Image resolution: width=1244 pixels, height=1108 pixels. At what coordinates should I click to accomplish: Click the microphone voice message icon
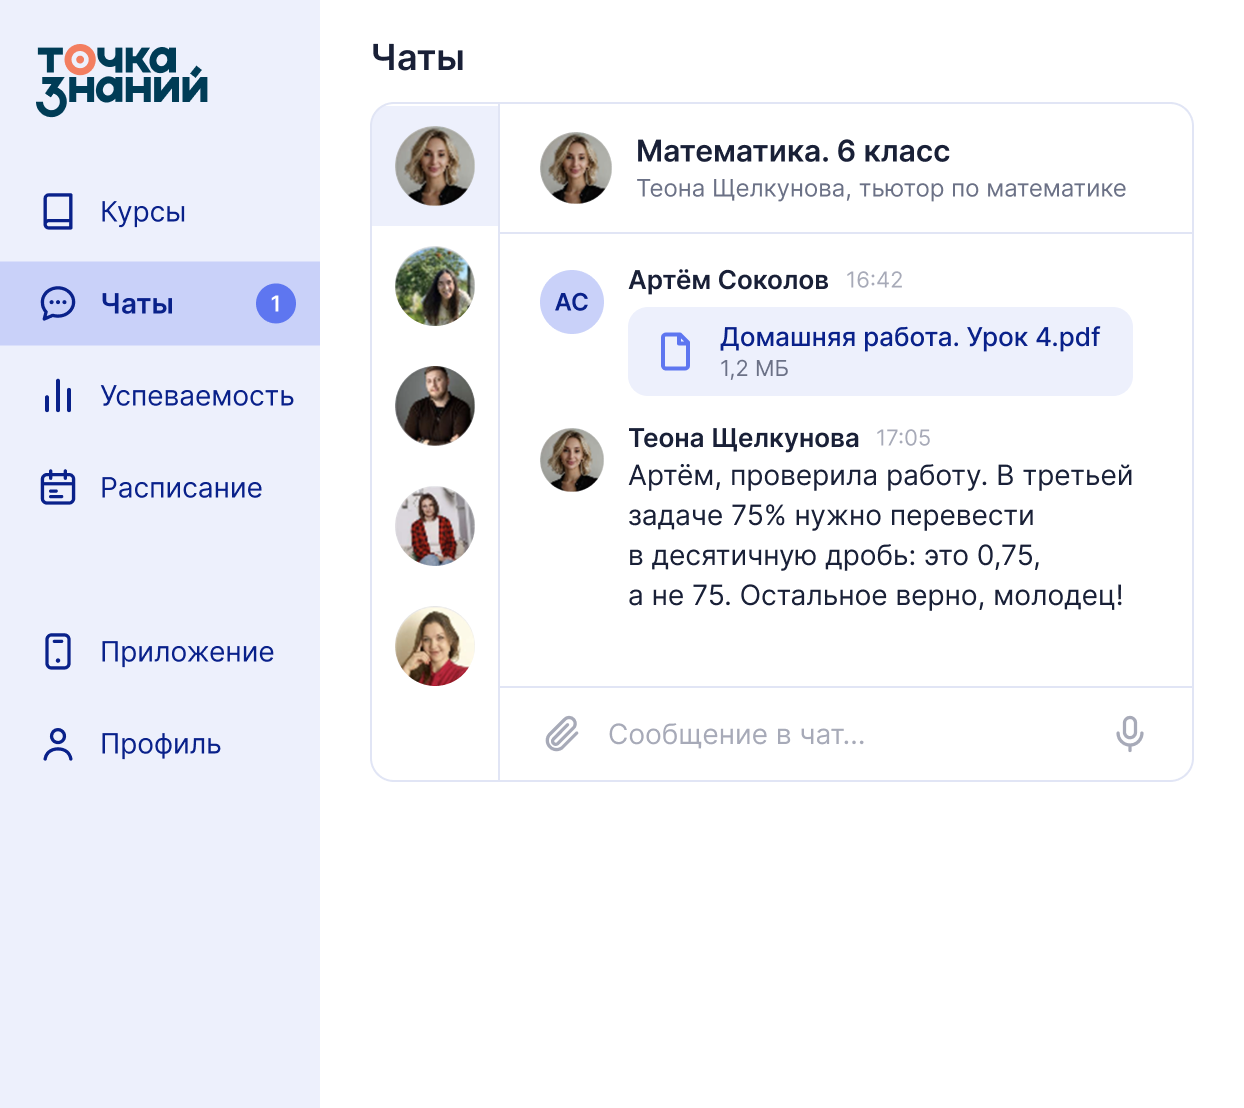click(x=1130, y=734)
